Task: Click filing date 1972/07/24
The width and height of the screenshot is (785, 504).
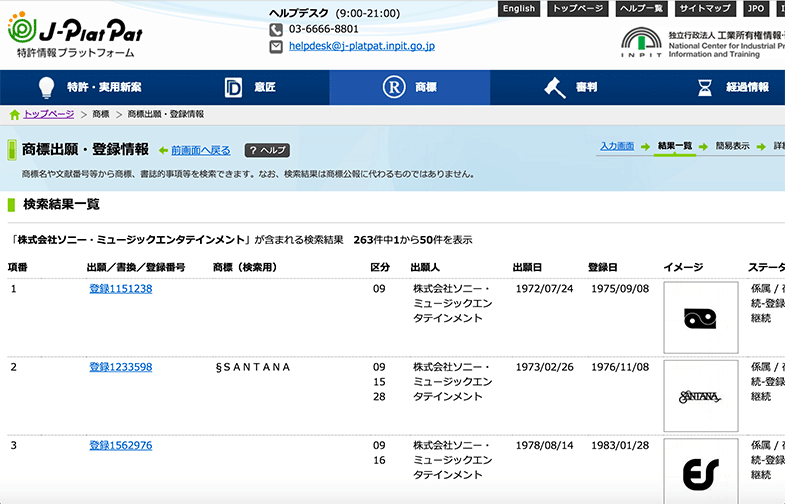Action: [x=544, y=289]
